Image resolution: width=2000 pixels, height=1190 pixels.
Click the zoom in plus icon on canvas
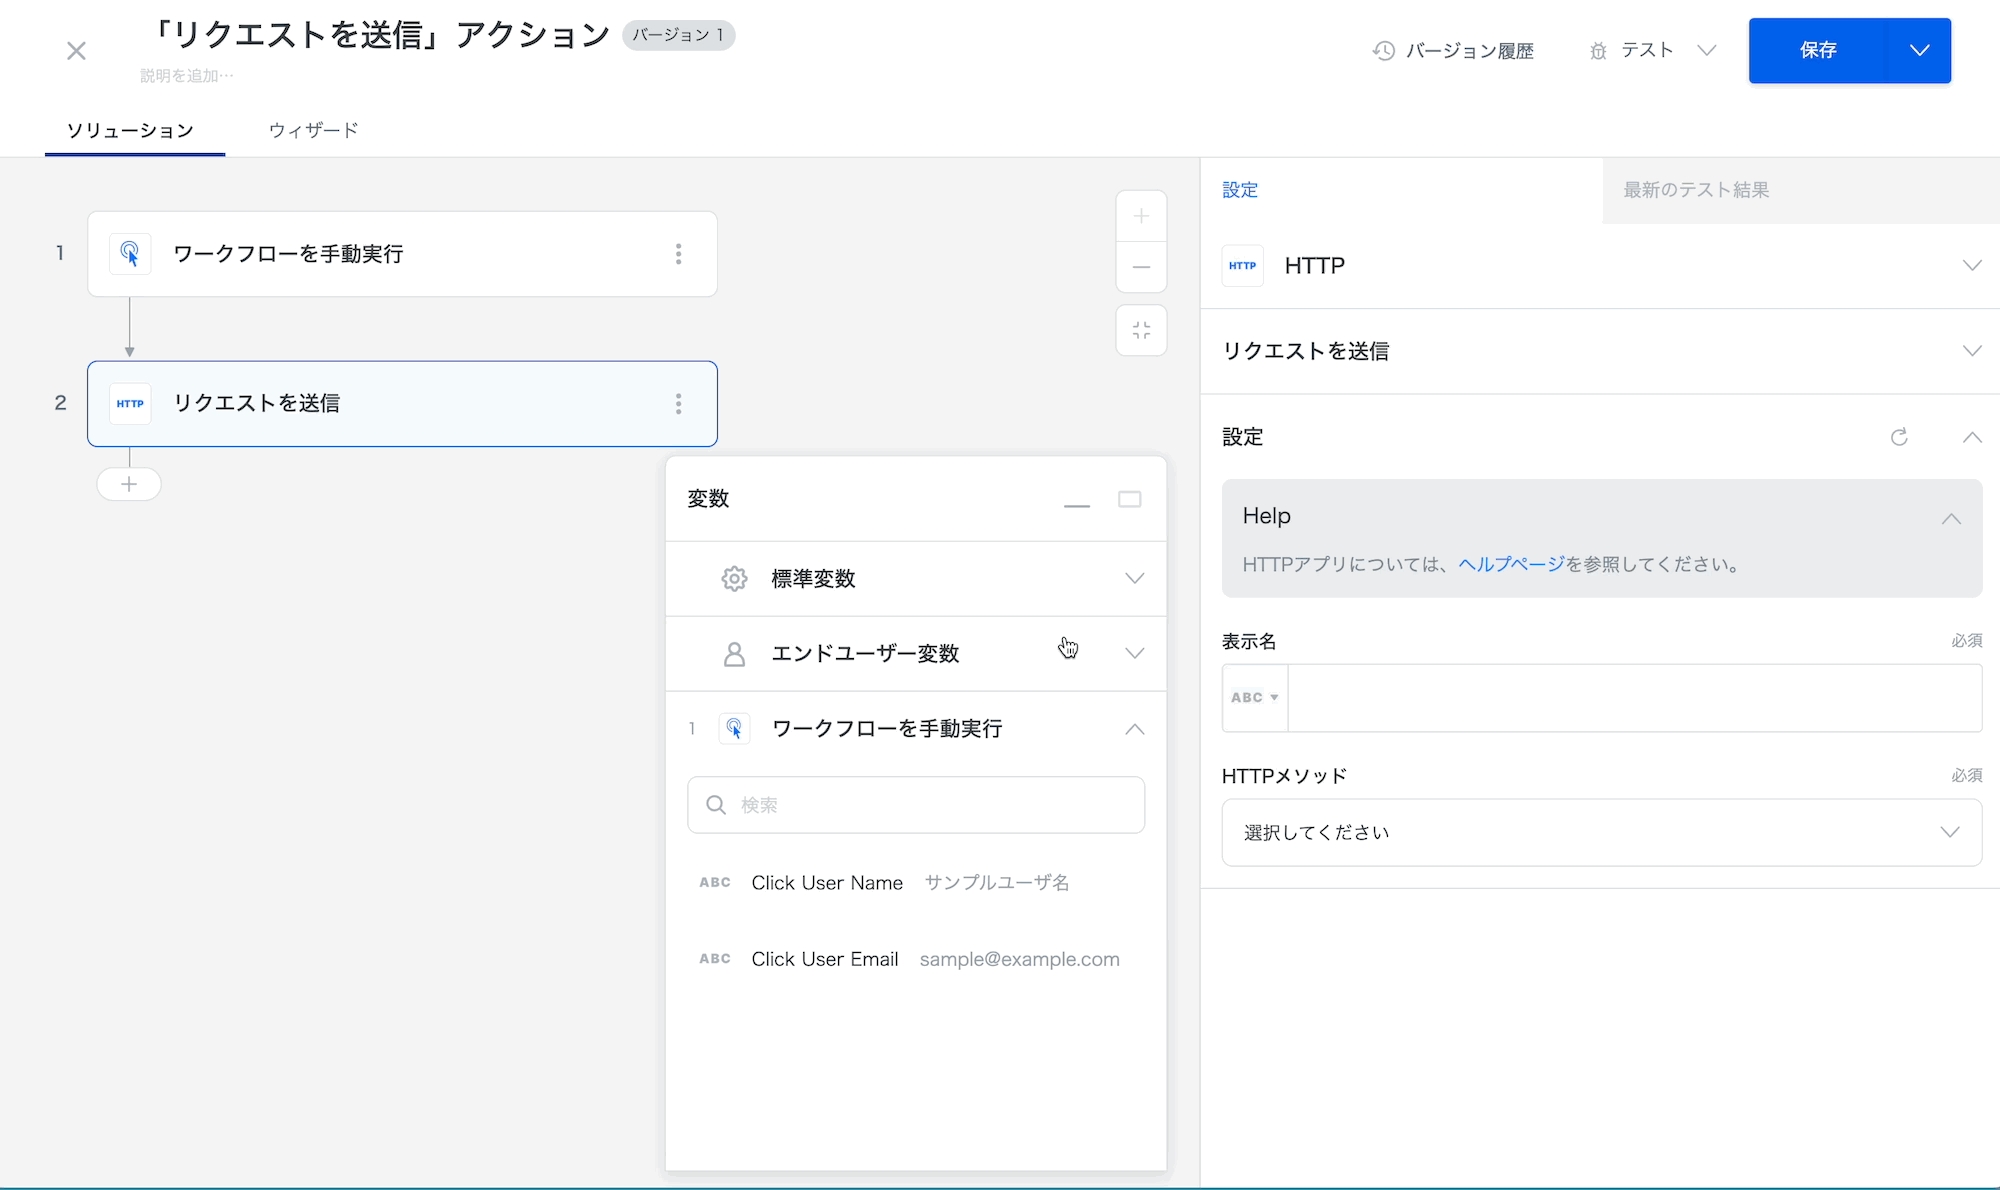[x=1141, y=216]
